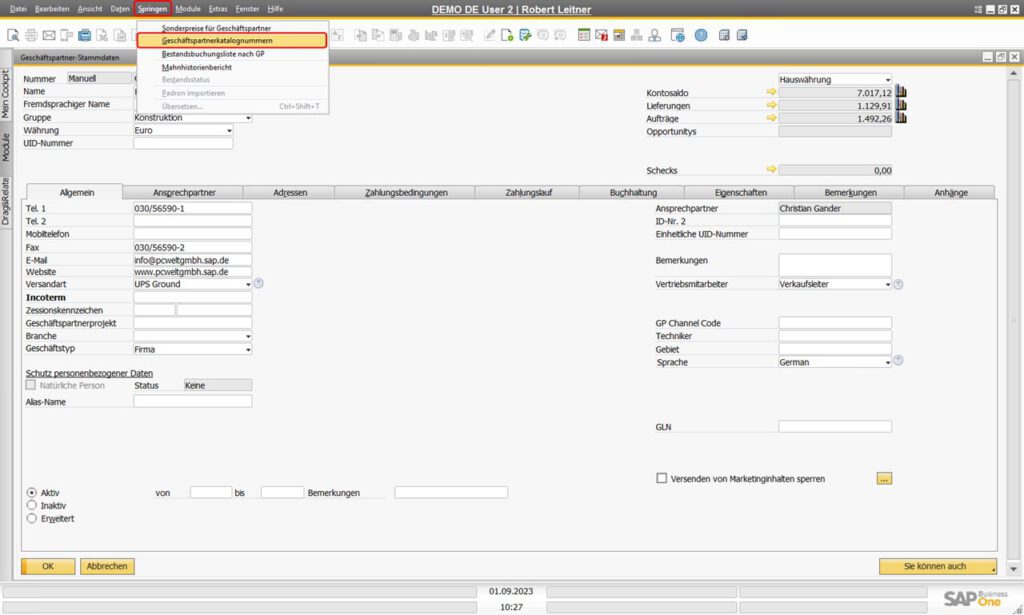Enable Versenden von Marketinginhalten sperren checkbox
This screenshot has height=615, width=1024.
(661, 478)
